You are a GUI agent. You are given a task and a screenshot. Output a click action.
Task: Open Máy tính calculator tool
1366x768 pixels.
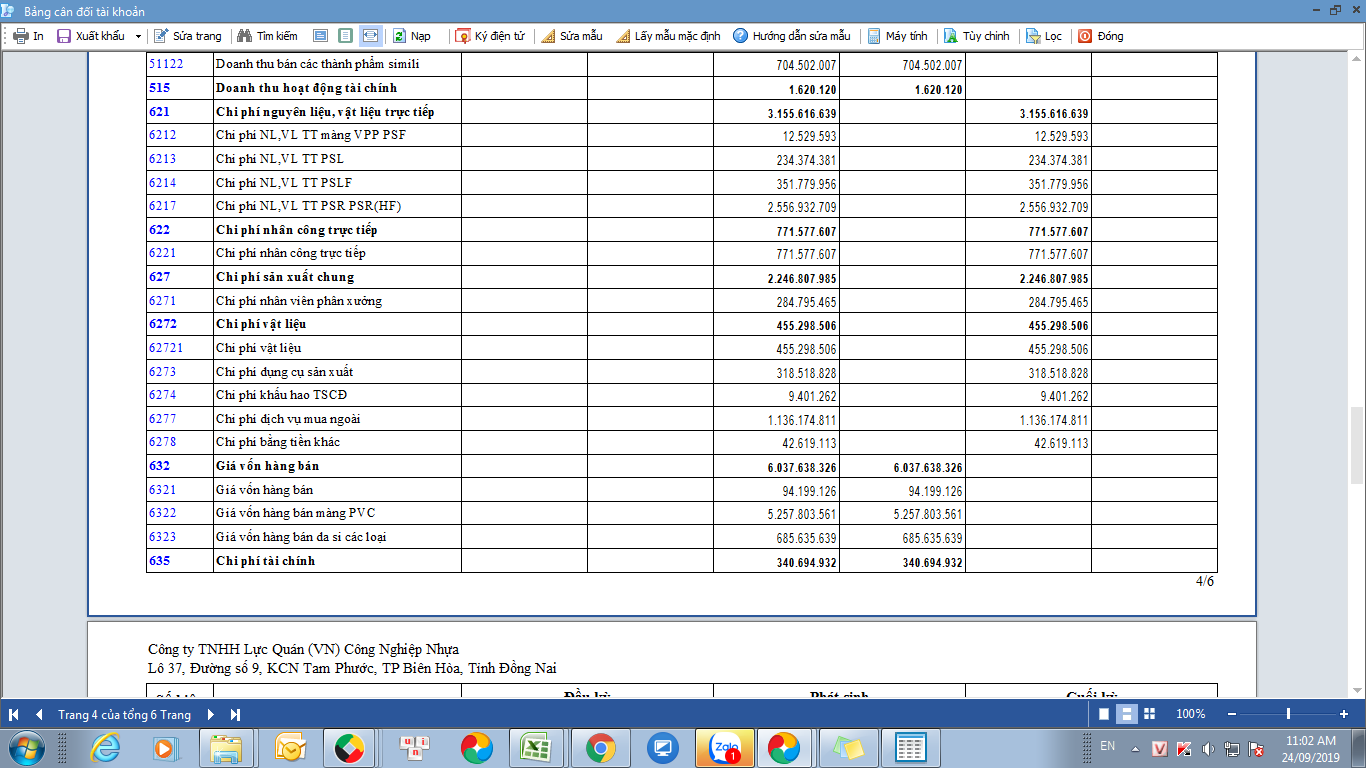click(874, 36)
